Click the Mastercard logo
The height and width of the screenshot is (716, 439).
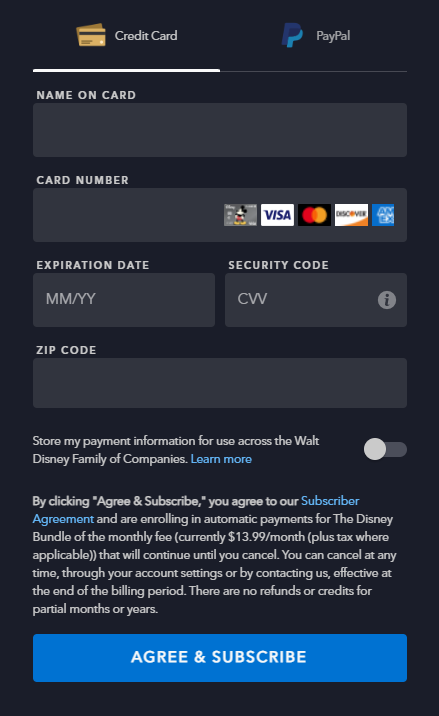314,215
